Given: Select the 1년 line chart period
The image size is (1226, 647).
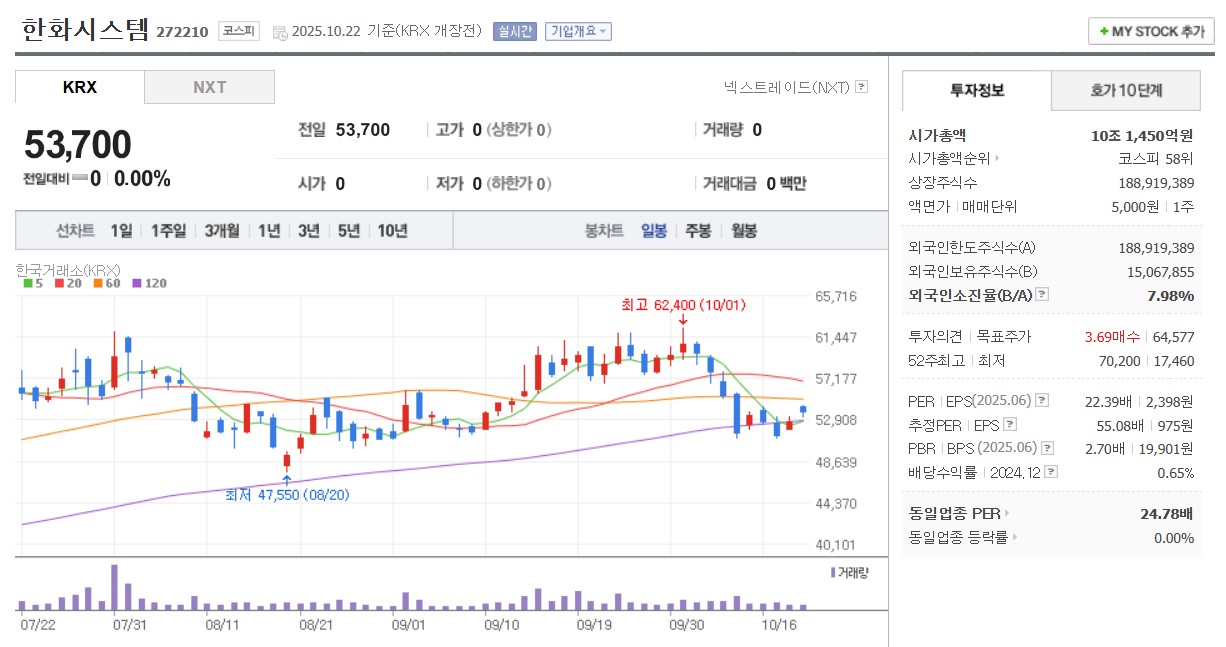Looking at the screenshot, I should [269, 231].
